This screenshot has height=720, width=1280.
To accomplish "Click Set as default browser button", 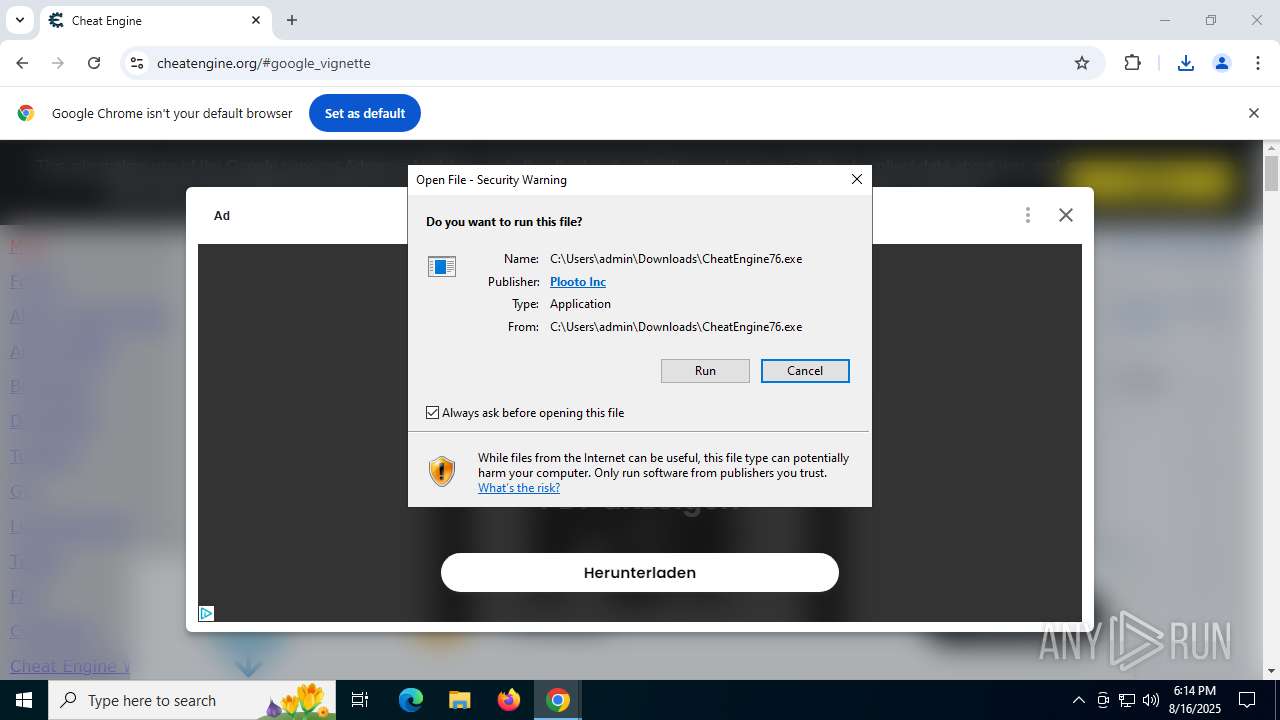I will 365,113.
